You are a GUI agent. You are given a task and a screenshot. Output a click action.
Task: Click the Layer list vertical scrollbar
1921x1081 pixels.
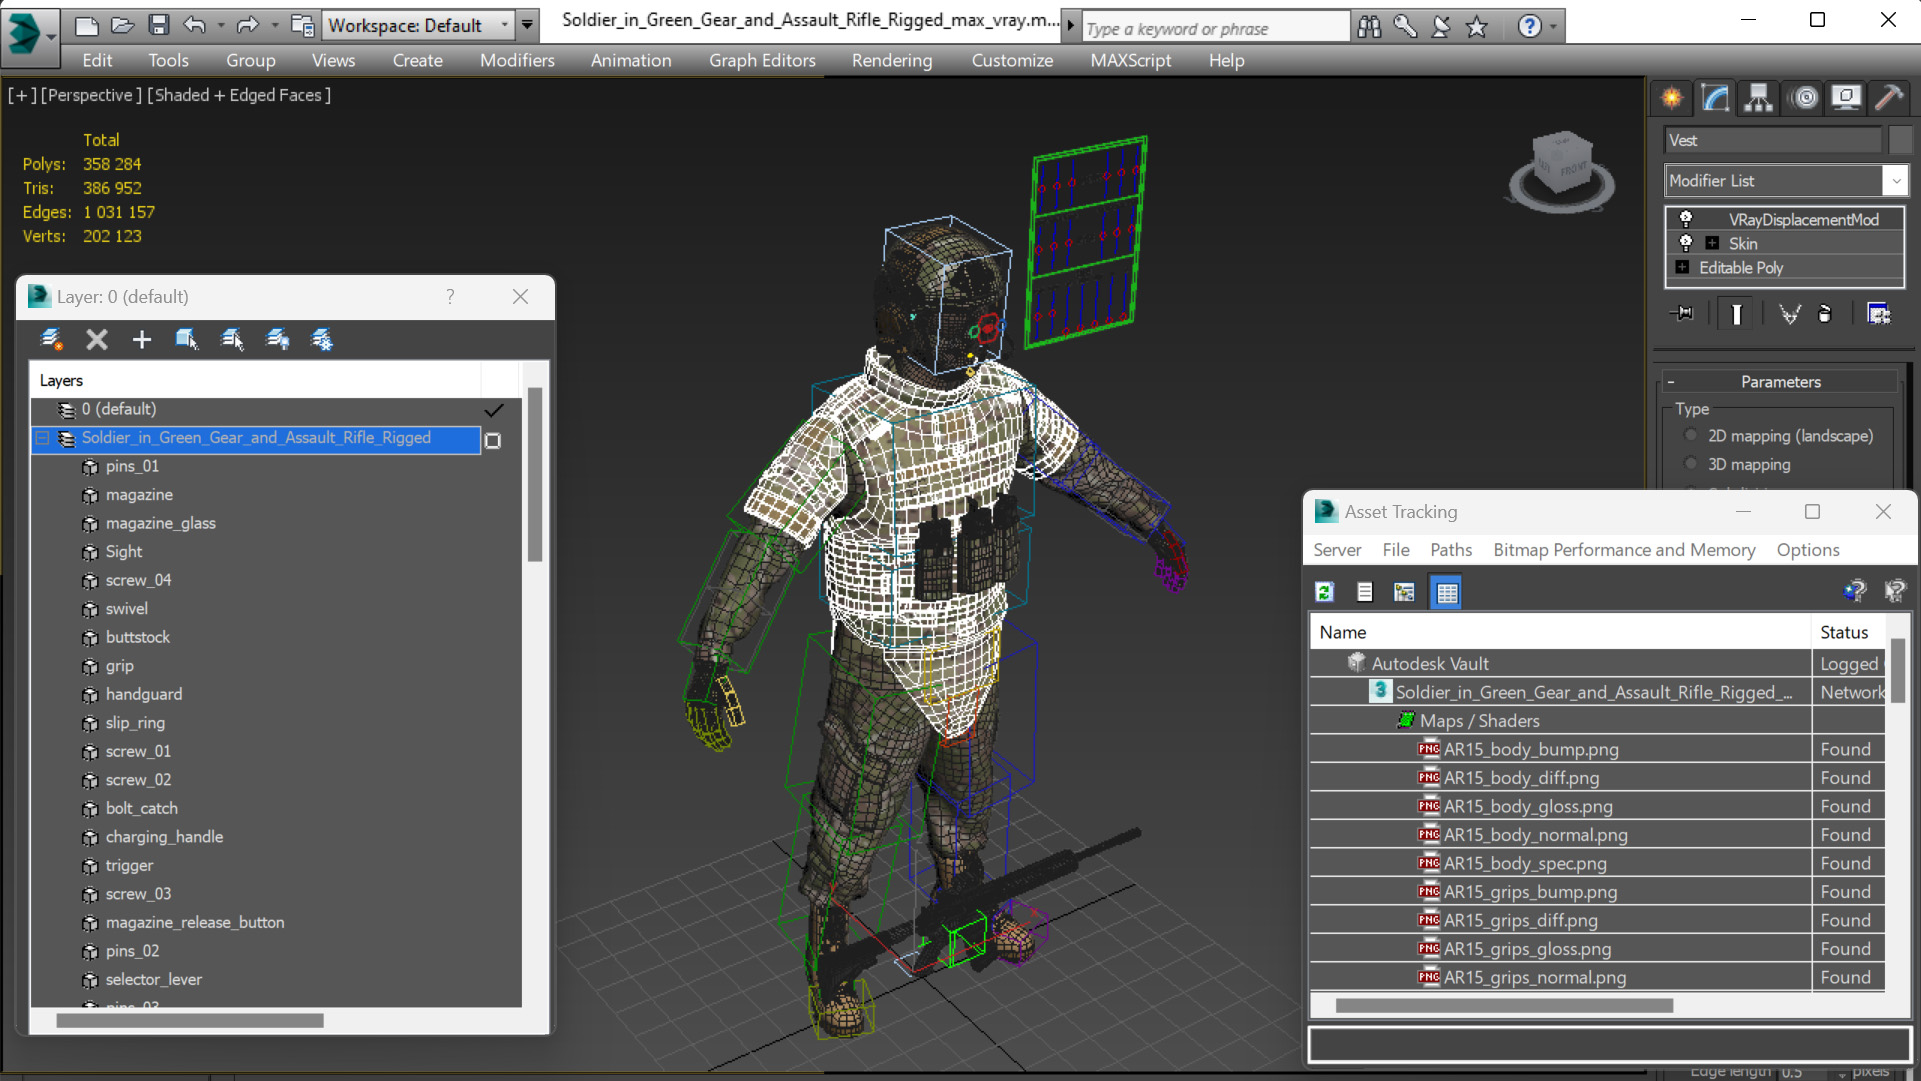[535, 476]
